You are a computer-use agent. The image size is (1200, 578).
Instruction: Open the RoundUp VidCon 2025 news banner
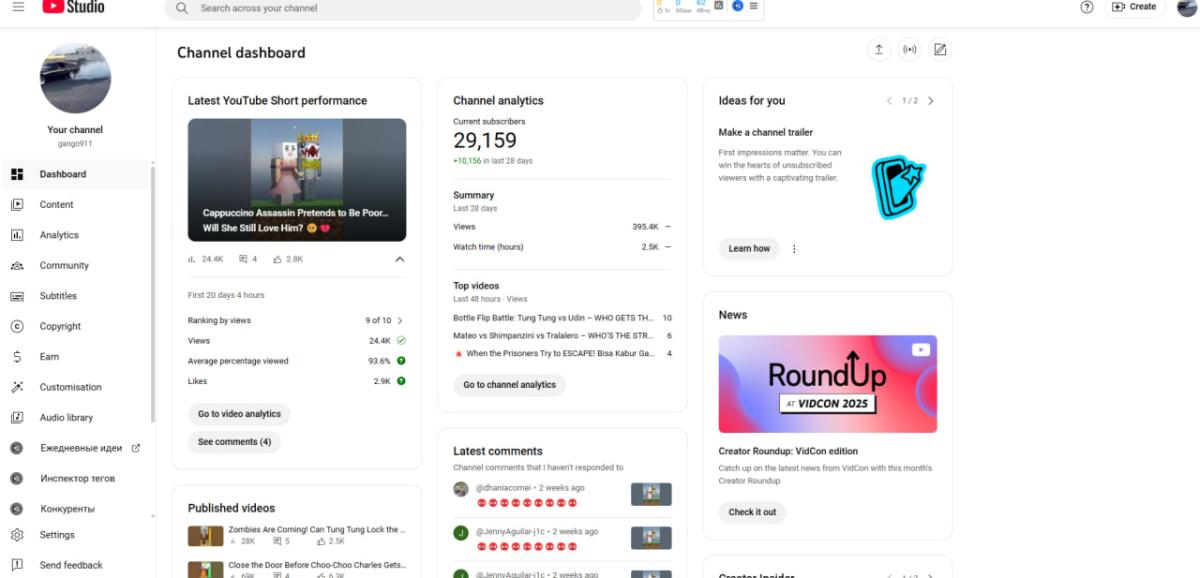tap(828, 384)
